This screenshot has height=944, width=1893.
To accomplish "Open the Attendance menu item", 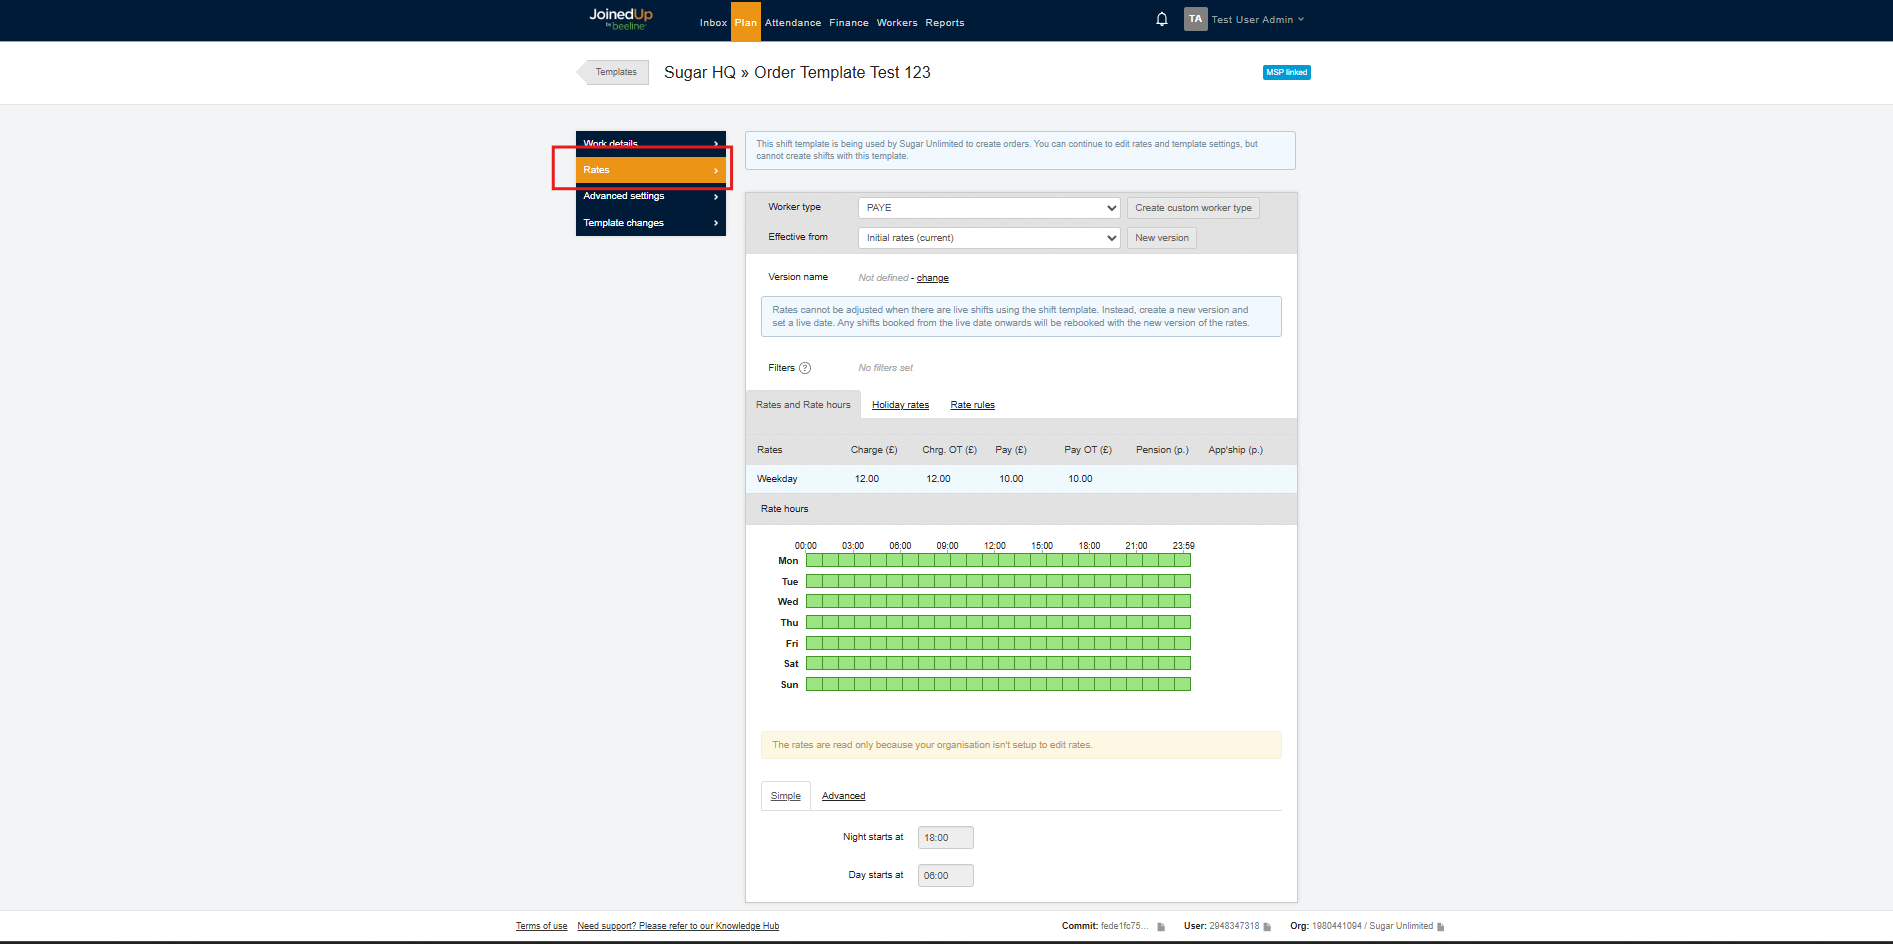I will (792, 22).
